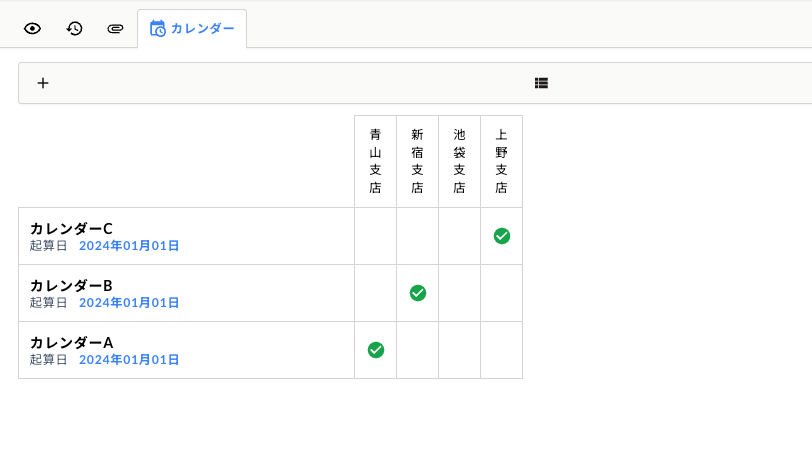Screen dimensions: 812x451
Task: Click empty カレンダーC cell under 青山支店
Action: pyautogui.click(x=375, y=236)
